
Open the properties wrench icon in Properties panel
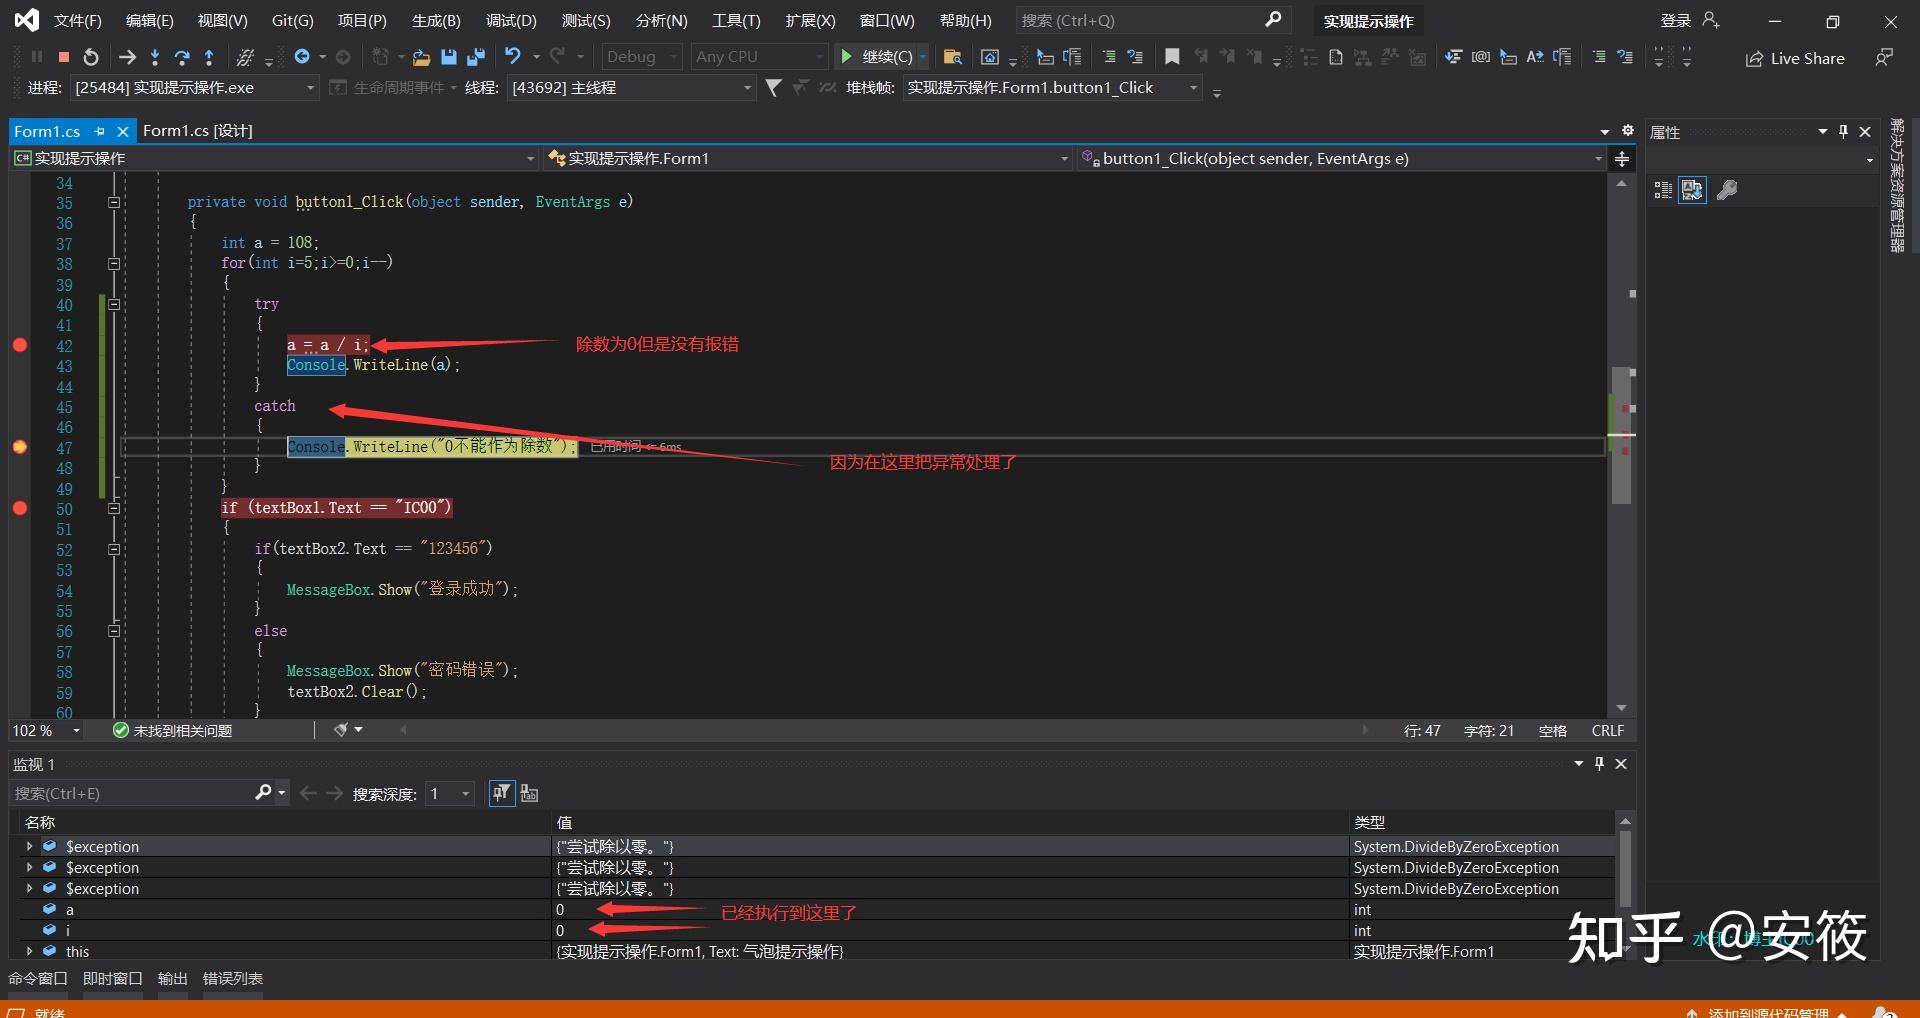1726,190
